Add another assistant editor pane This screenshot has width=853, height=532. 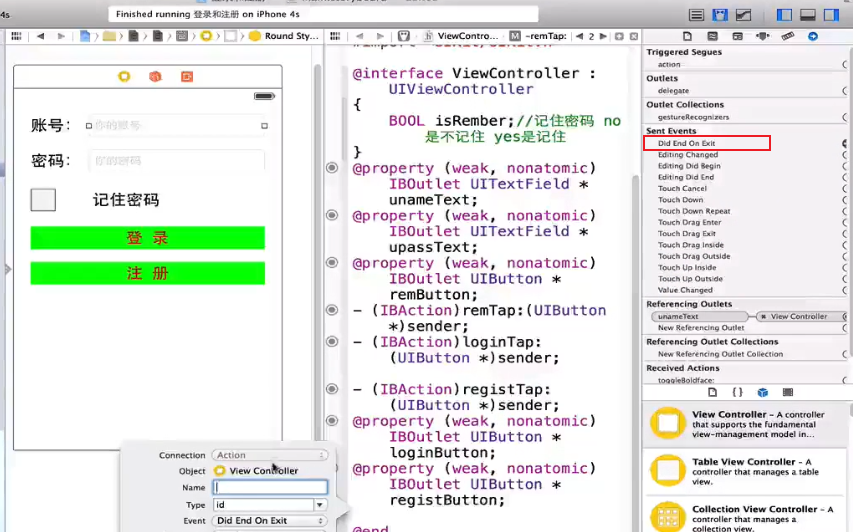click(619, 36)
